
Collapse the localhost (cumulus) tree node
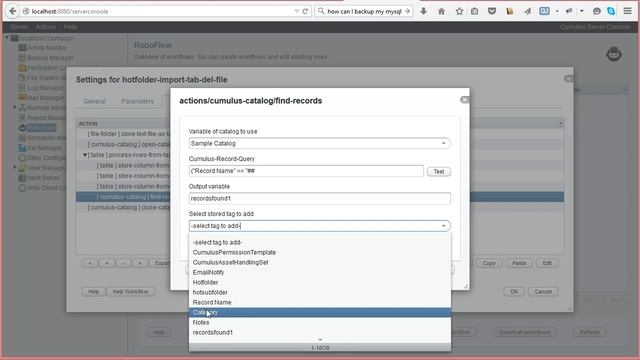(x=7, y=38)
